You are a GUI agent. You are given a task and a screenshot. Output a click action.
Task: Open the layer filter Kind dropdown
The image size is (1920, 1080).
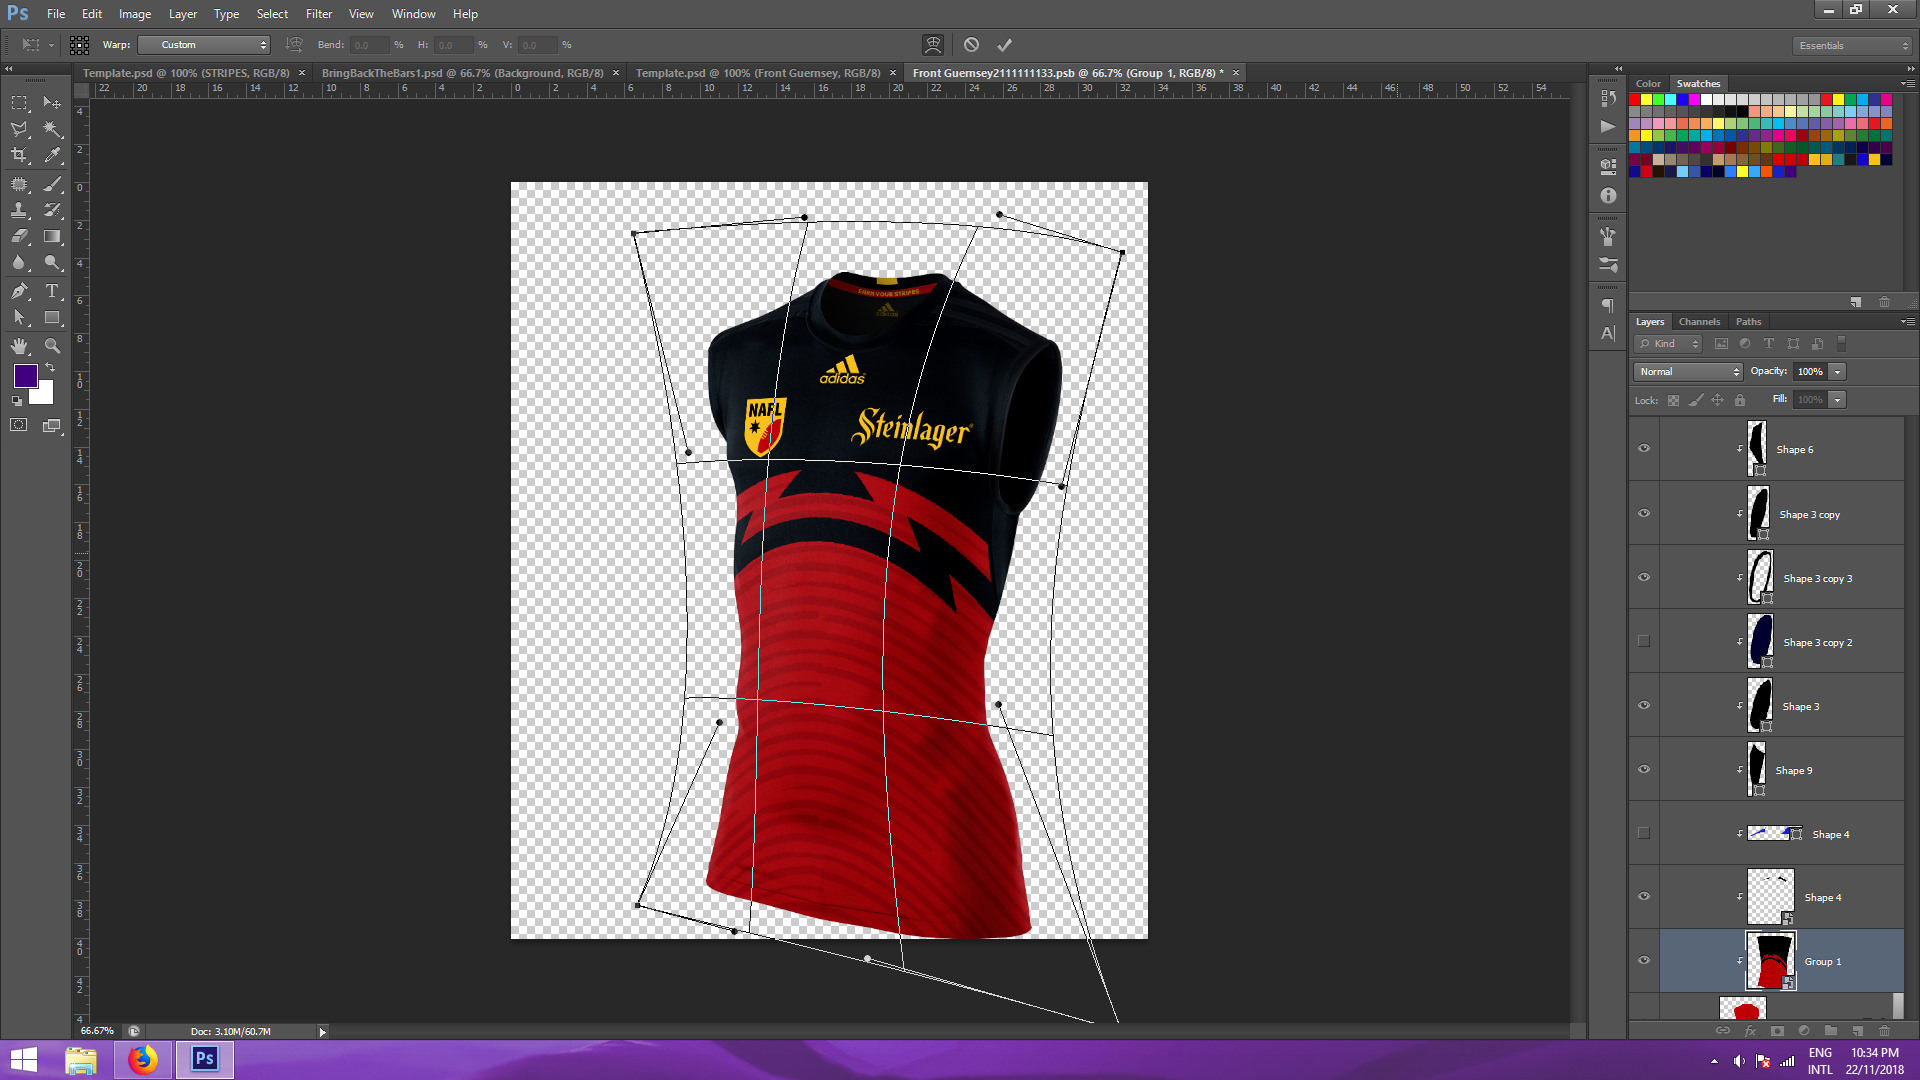pos(1668,344)
